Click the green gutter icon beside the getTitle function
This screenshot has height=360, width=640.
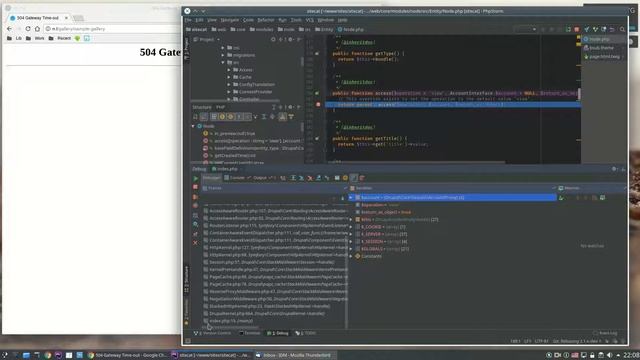click(317, 139)
